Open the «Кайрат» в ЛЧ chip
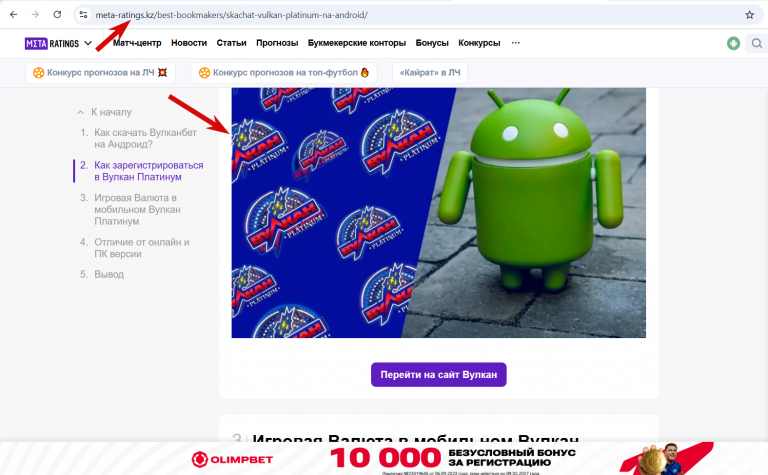The height and width of the screenshot is (475, 768). [x=430, y=73]
